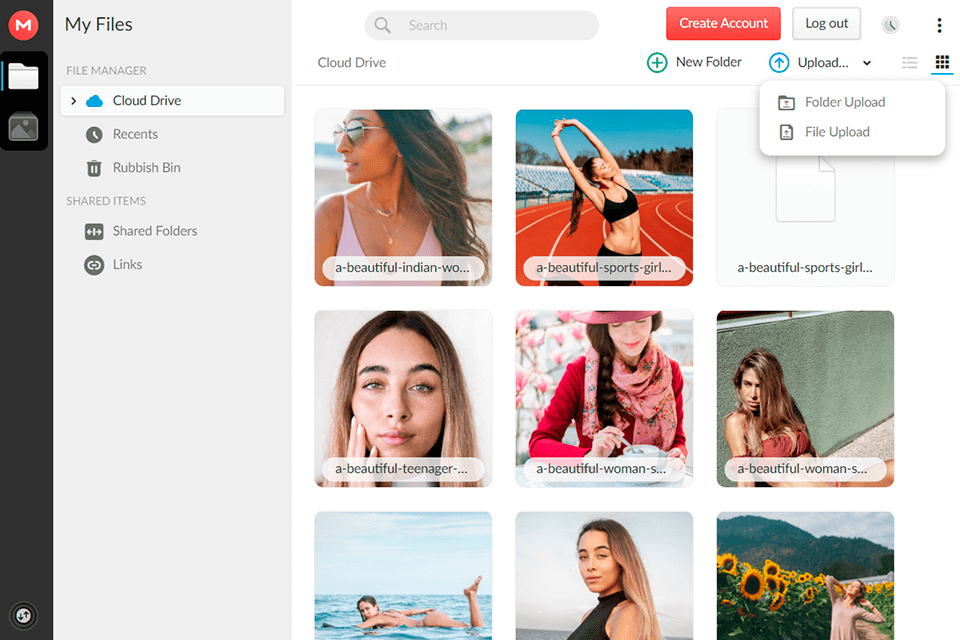Open Links in the sidebar
960x640 pixels.
173,265
